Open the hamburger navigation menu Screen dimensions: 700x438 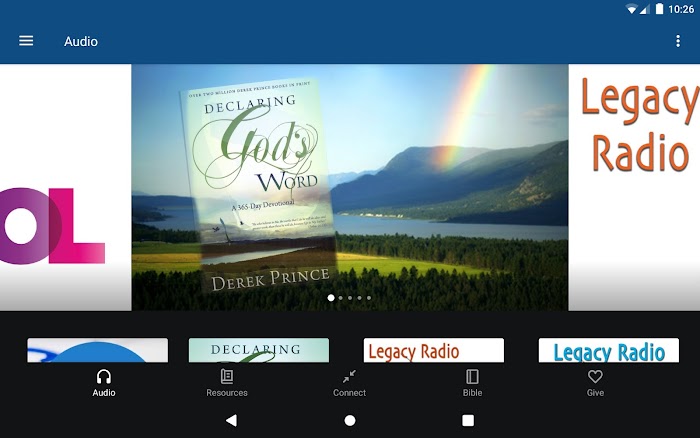click(26, 41)
